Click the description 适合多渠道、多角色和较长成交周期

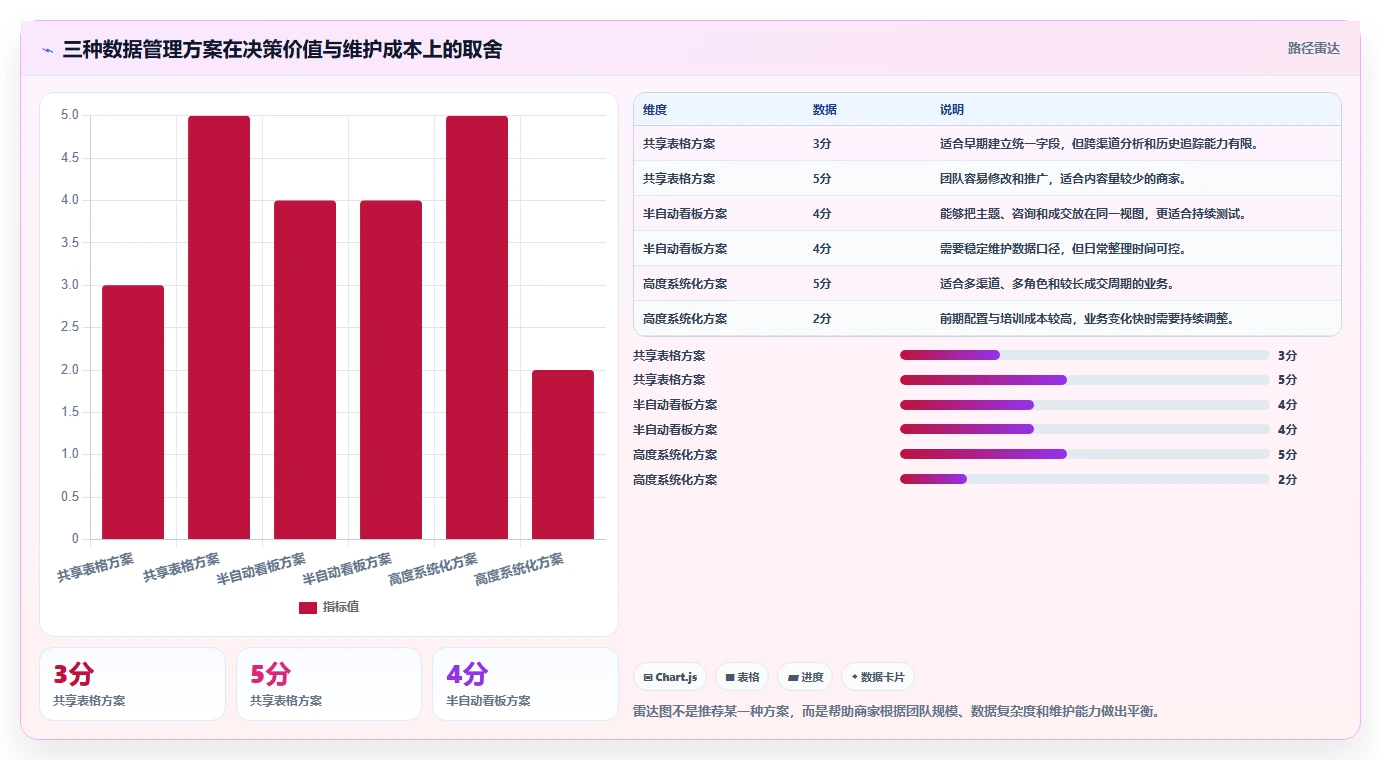[1056, 284]
